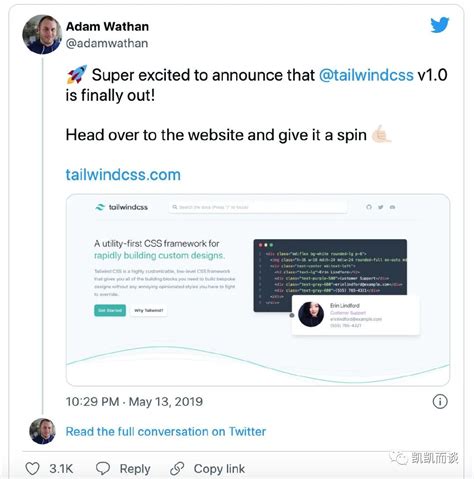The height and width of the screenshot is (479, 474).
Task: Click the small avatar beside conversation link
Action: point(42,431)
